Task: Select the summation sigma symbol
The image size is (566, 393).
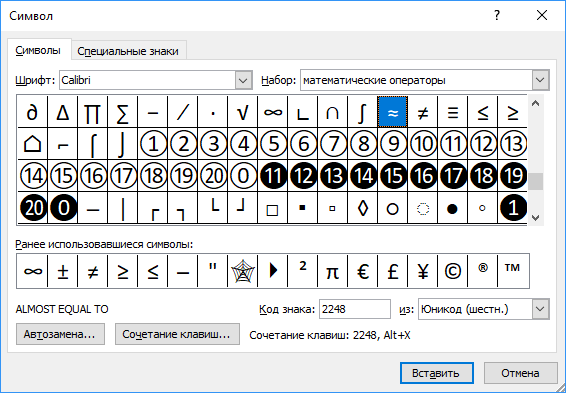Action: click(123, 112)
